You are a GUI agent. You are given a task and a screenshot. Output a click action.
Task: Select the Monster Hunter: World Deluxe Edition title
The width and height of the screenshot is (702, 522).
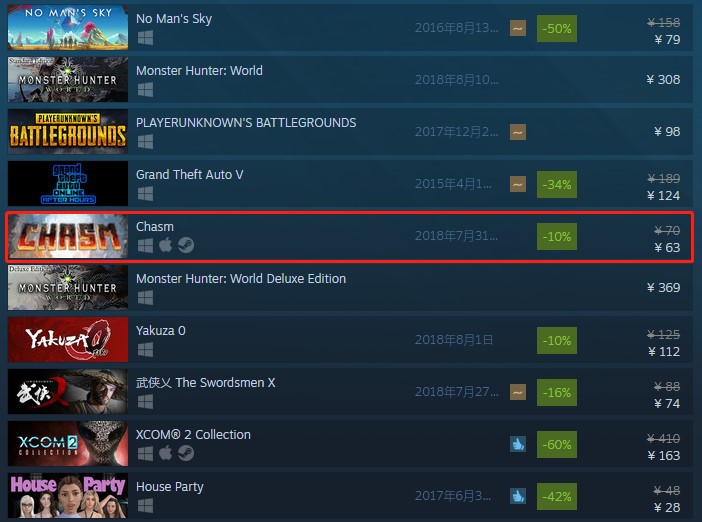point(241,278)
